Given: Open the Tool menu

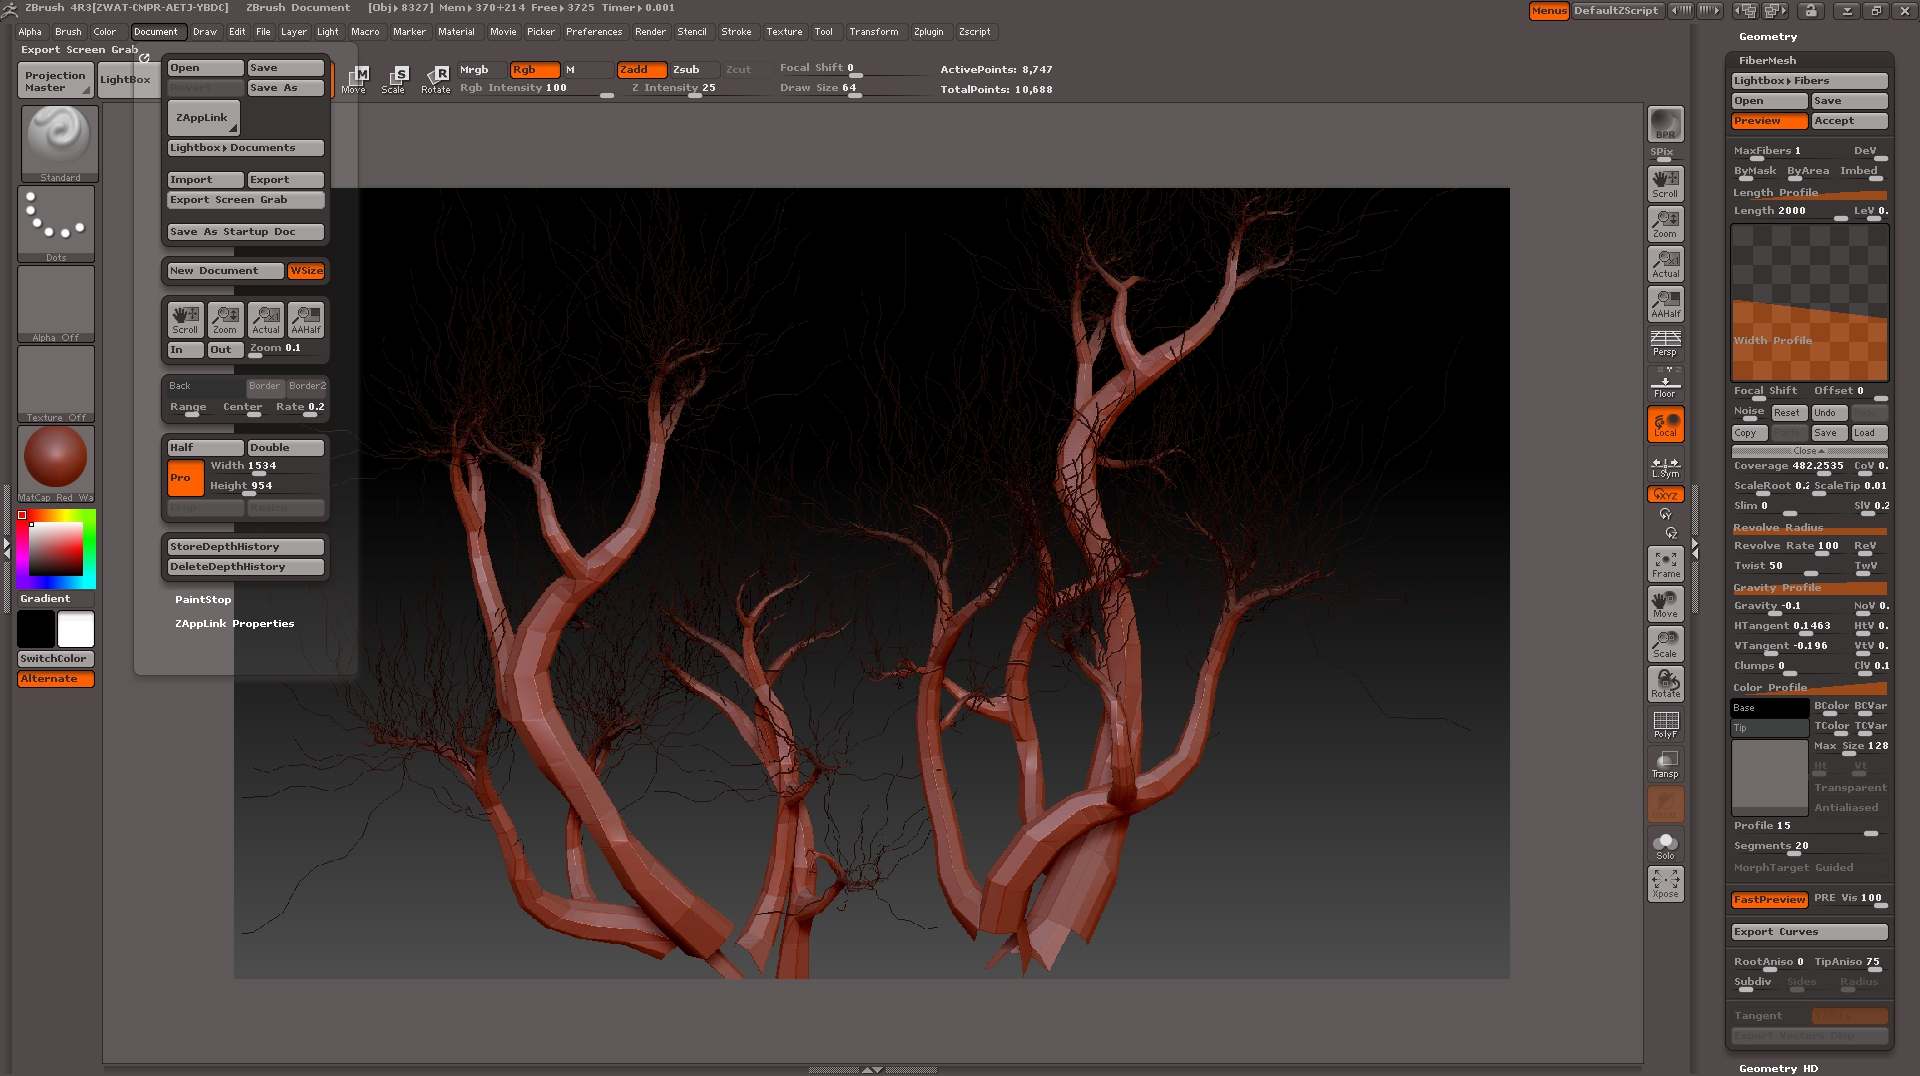Looking at the screenshot, I should pos(824,31).
